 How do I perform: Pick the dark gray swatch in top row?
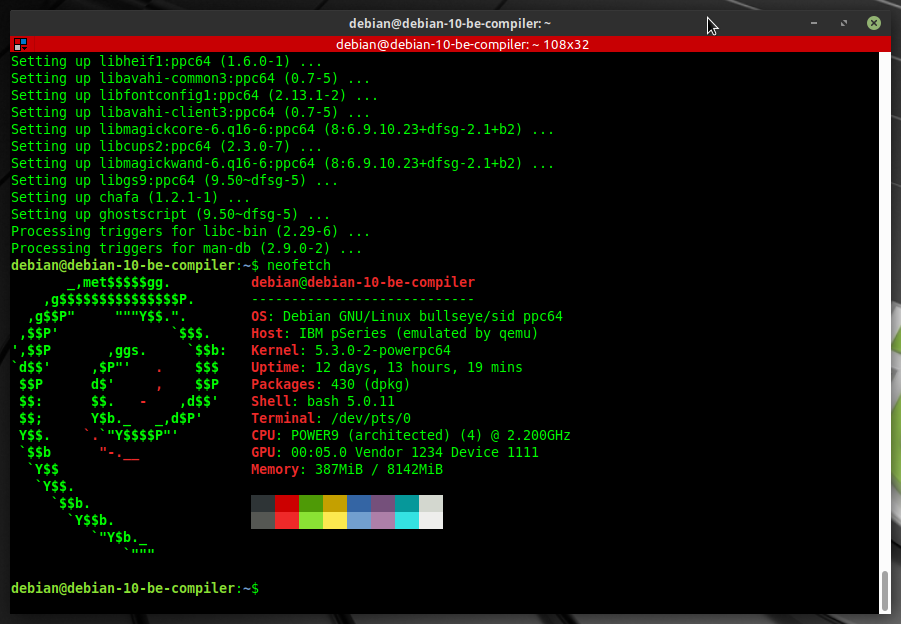(263, 503)
